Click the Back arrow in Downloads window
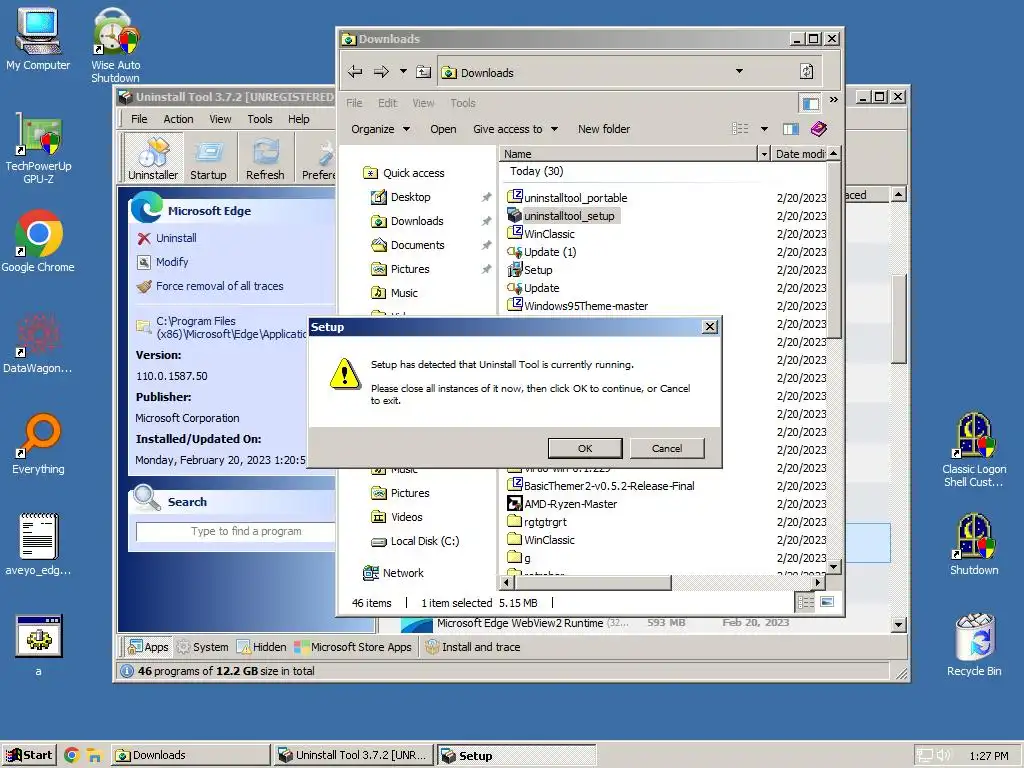This screenshot has width=1024, height=768. point(355,72)
